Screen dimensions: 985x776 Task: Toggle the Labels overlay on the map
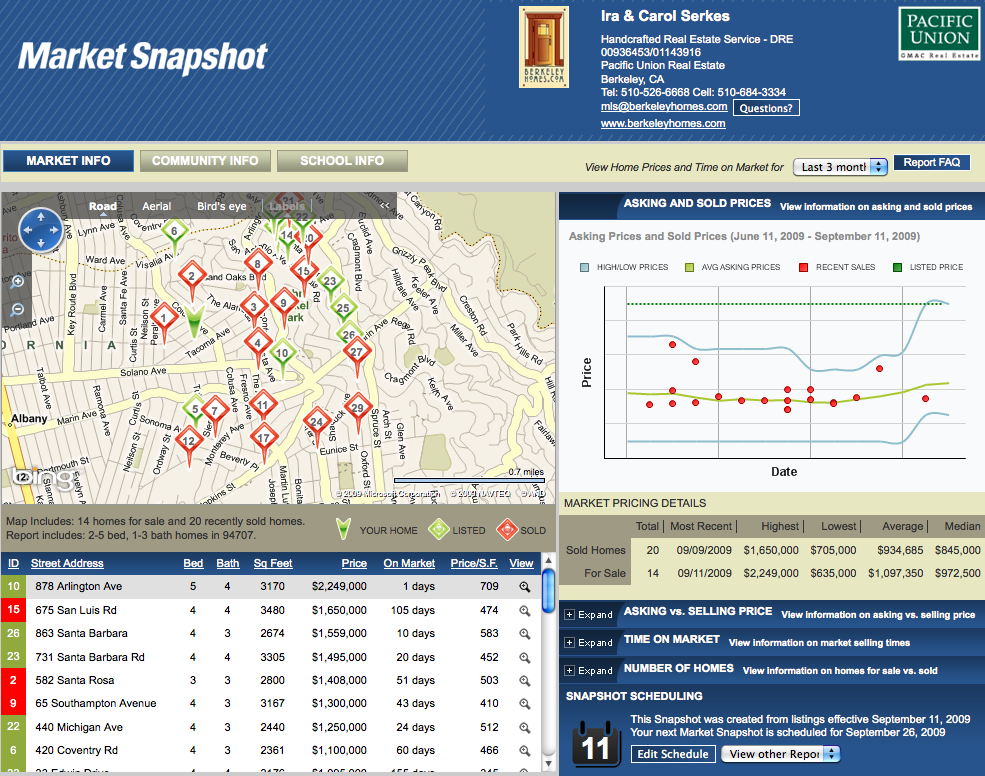(287, 206)
